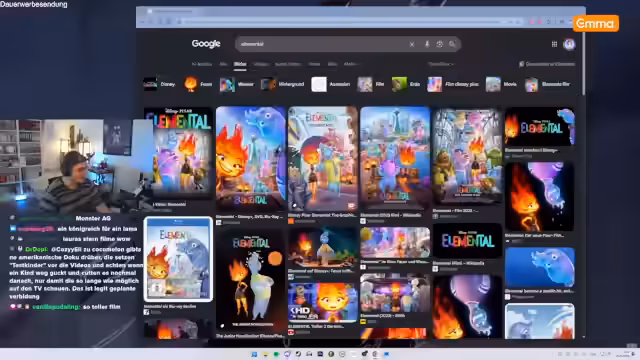Screen dimensions: 640x360
Task: Switch to the Videos search tab
Action: point(261,64)
